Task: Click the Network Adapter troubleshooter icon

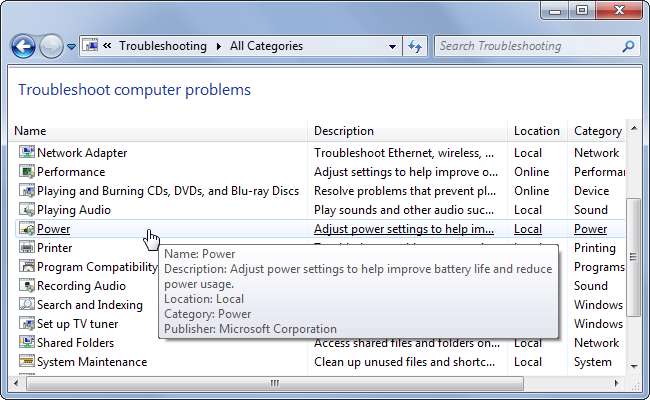Action: click(27, 152)
